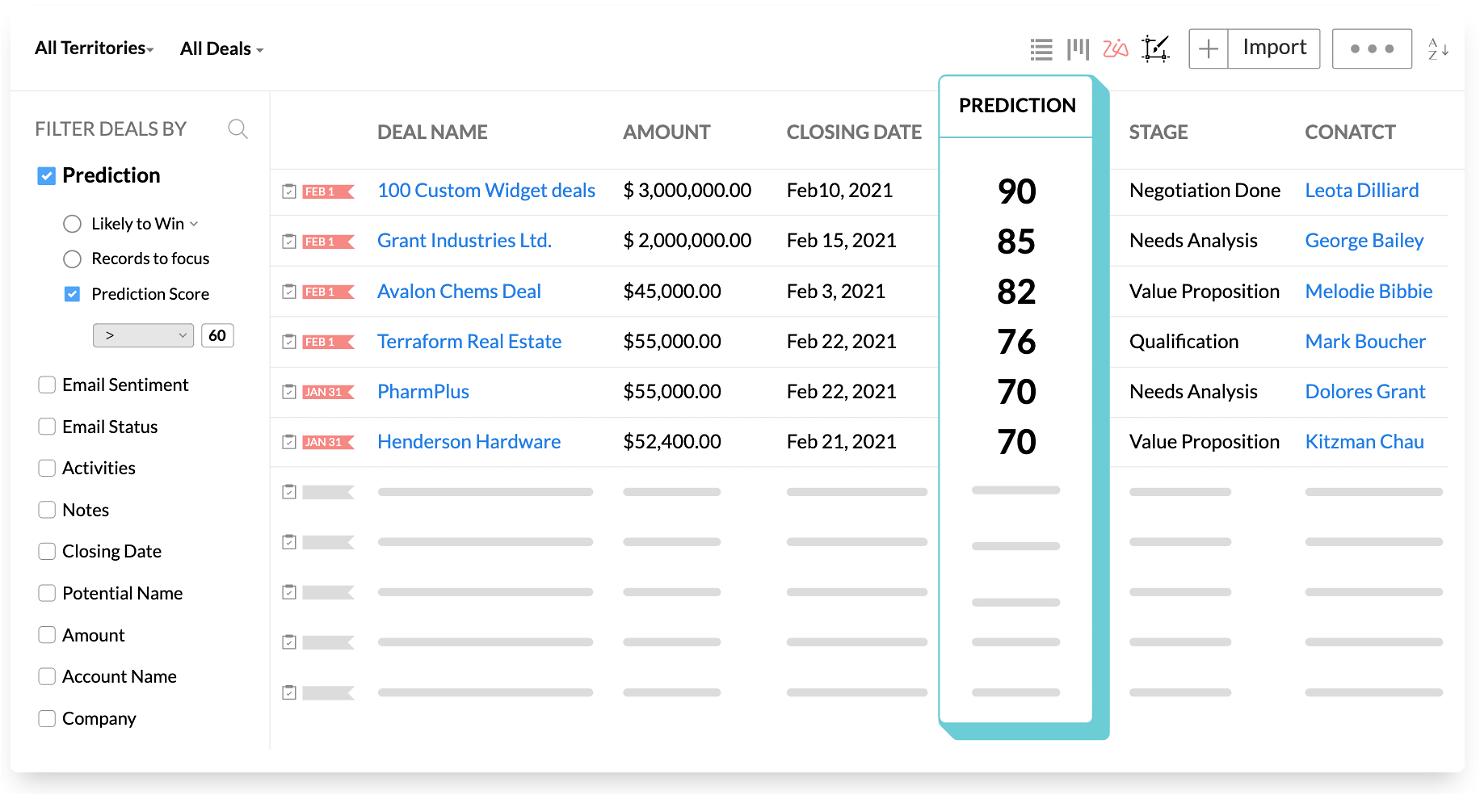1480x795 pixels.
Task: Select the Likely to Win radio button
Action: [x=71, y=223]
